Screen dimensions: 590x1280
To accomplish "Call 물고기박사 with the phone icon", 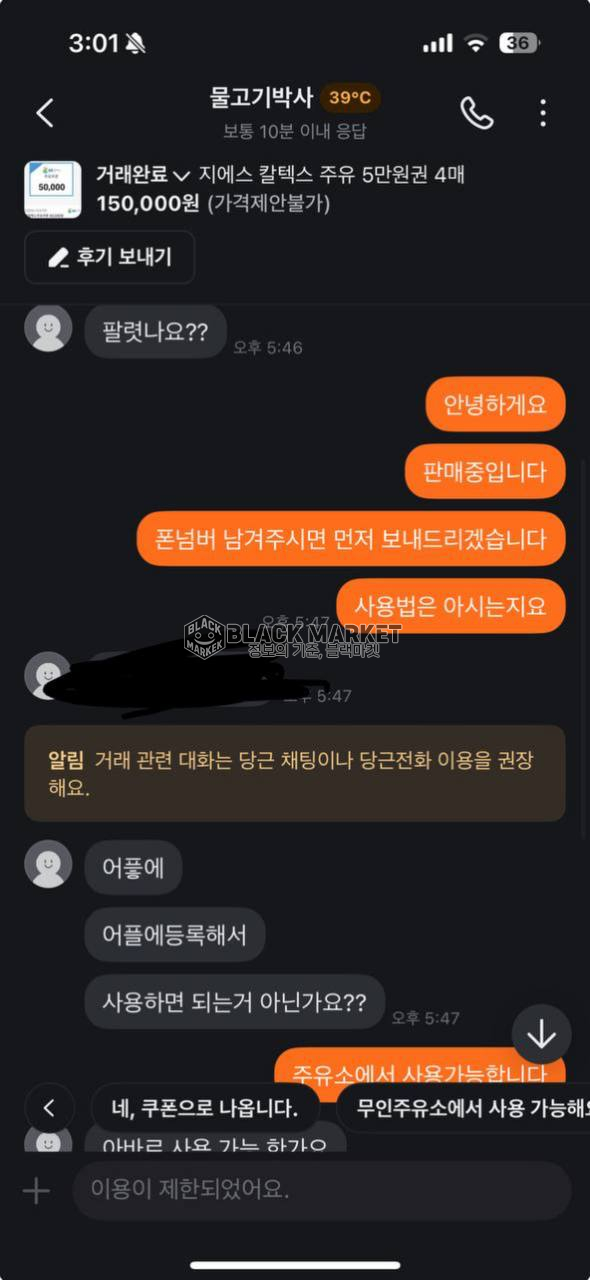I will point(477,113).
